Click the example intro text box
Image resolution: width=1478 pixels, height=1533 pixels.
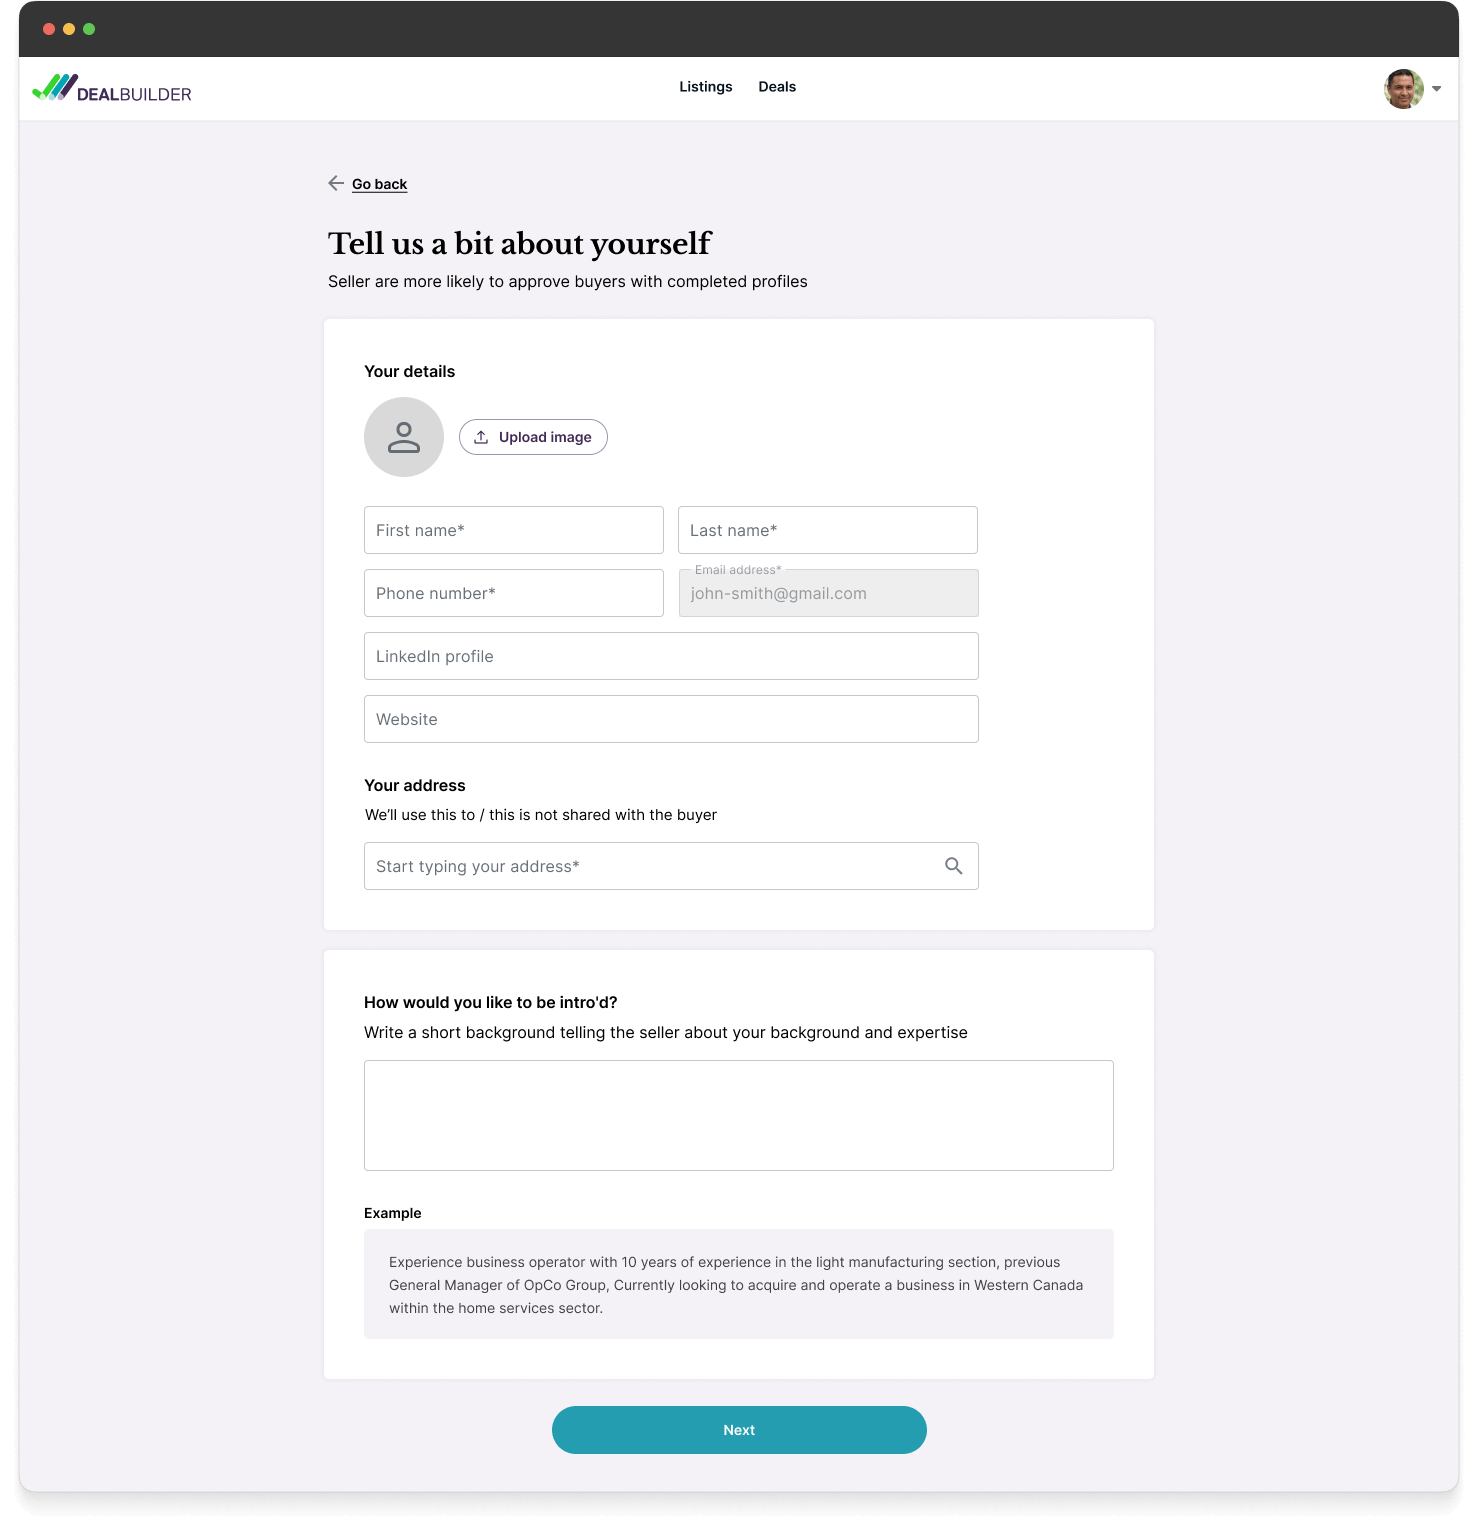pyautogui.click(x=739, y=1284)
